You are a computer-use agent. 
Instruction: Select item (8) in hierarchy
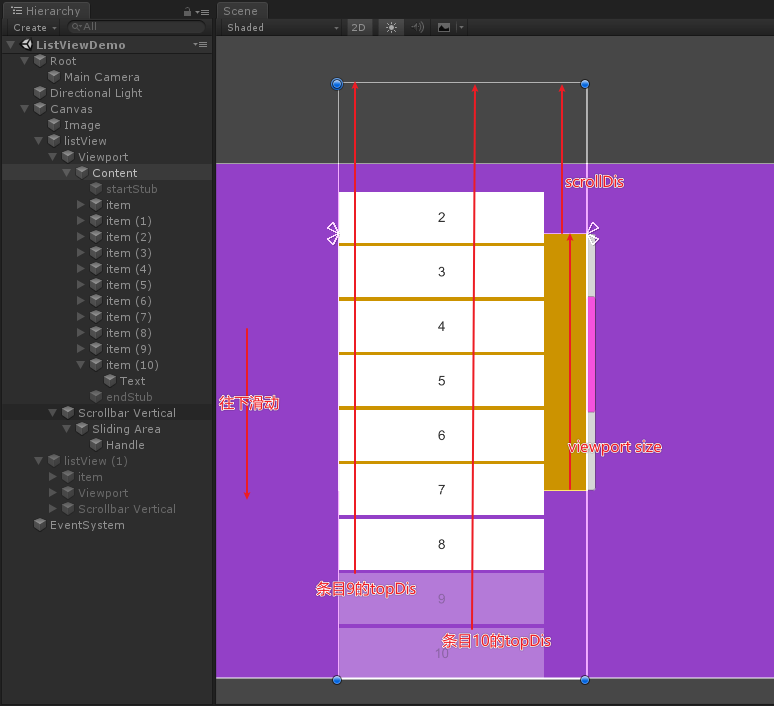(128, 333)
